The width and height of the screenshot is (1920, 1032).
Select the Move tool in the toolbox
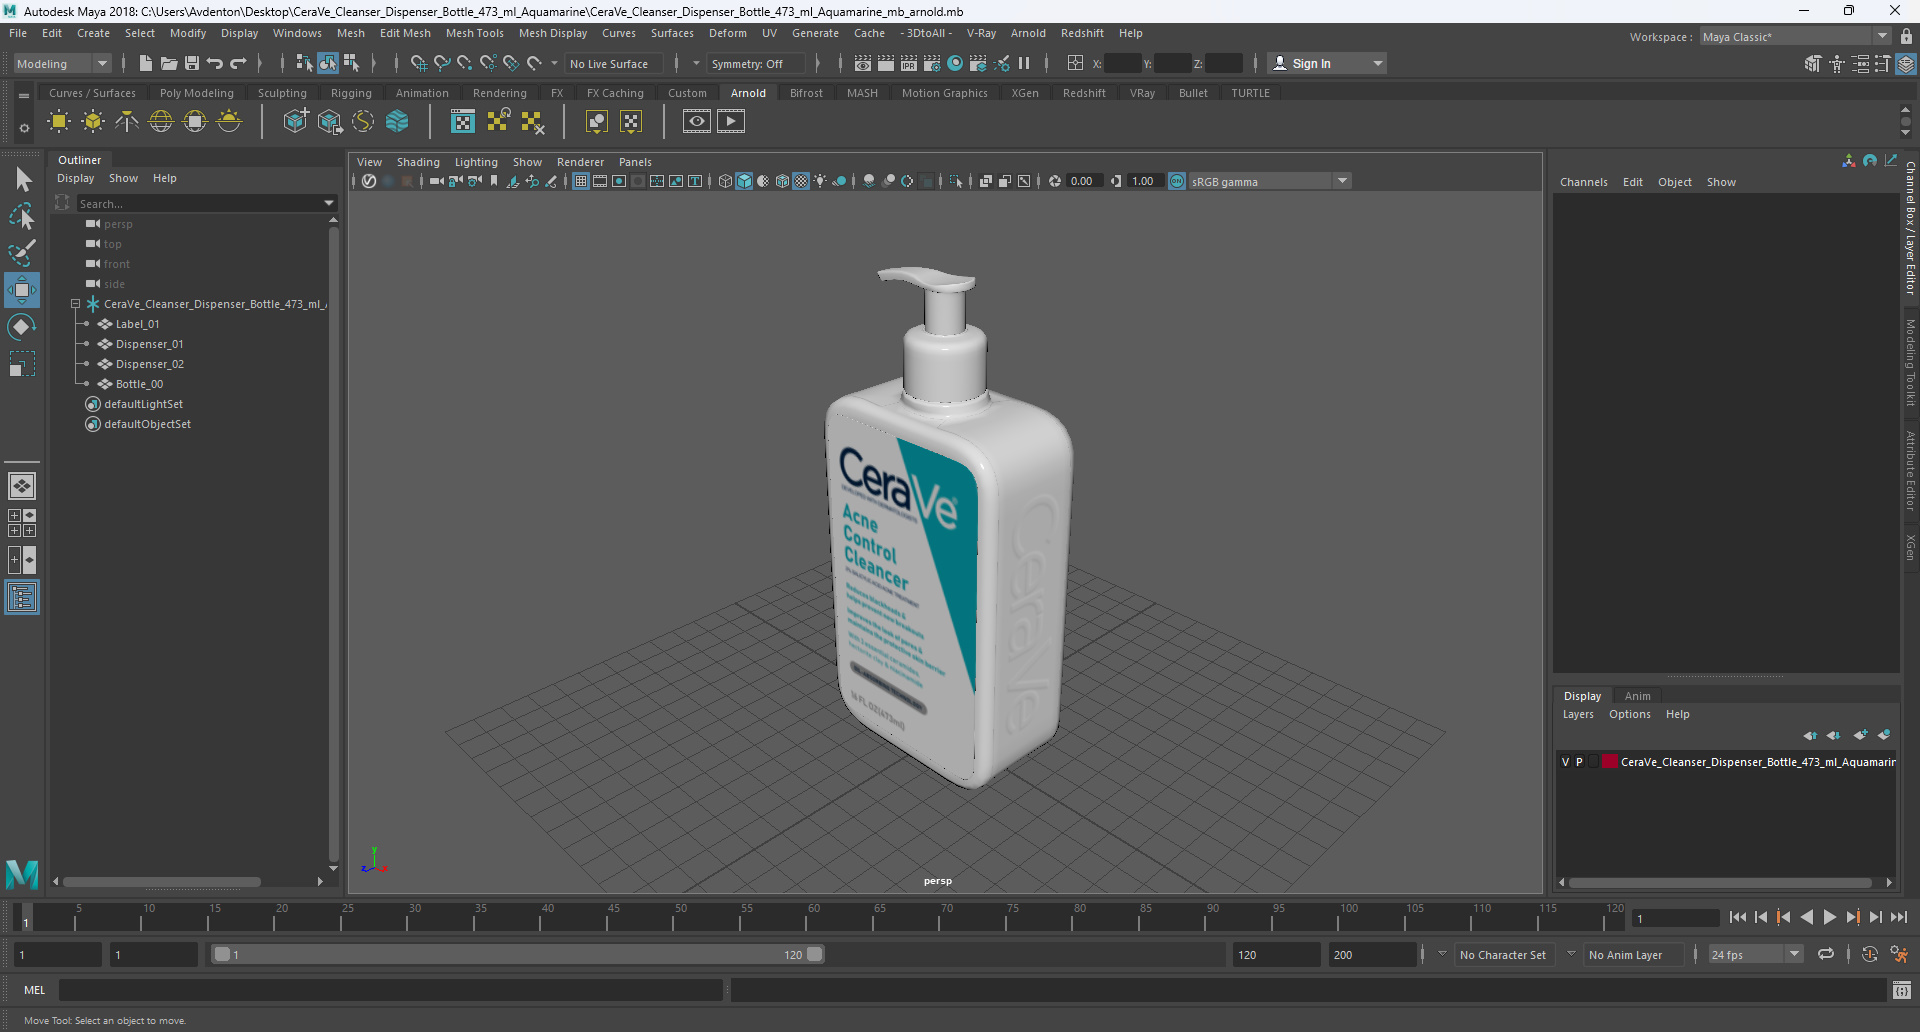22,290
